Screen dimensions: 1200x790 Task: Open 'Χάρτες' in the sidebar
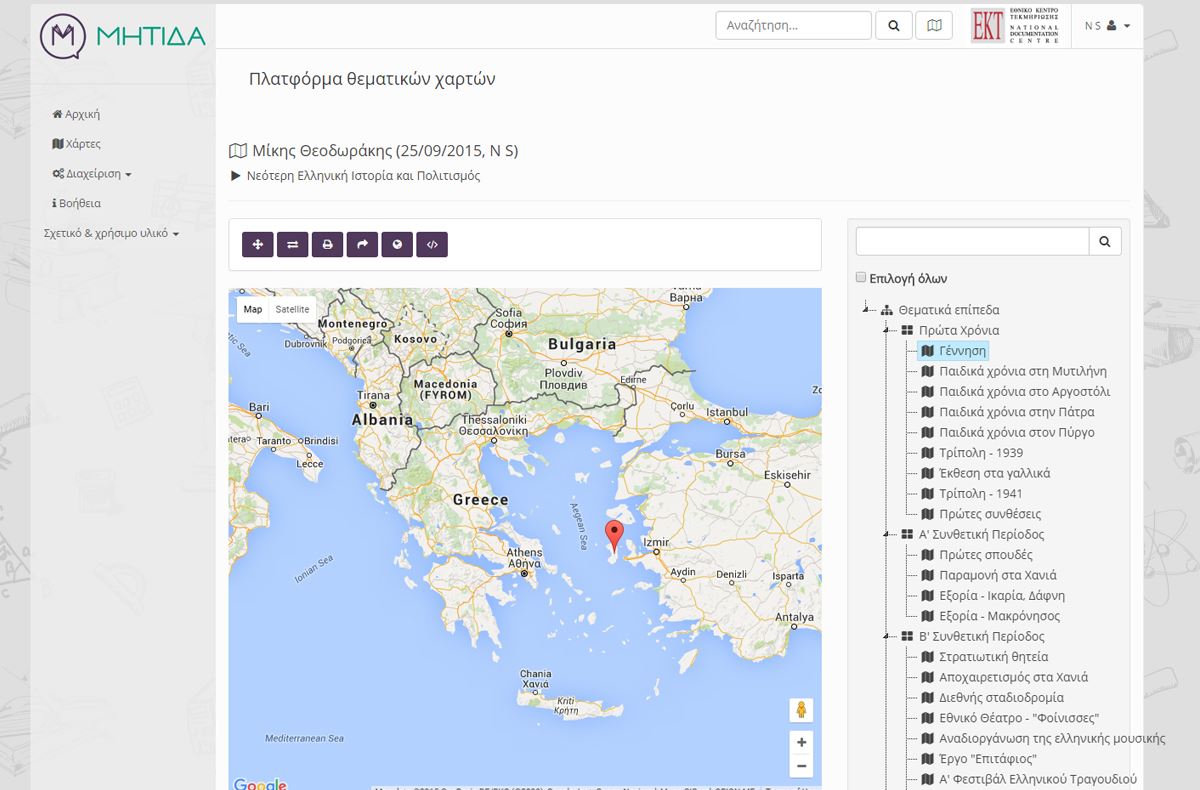(77, 144)
